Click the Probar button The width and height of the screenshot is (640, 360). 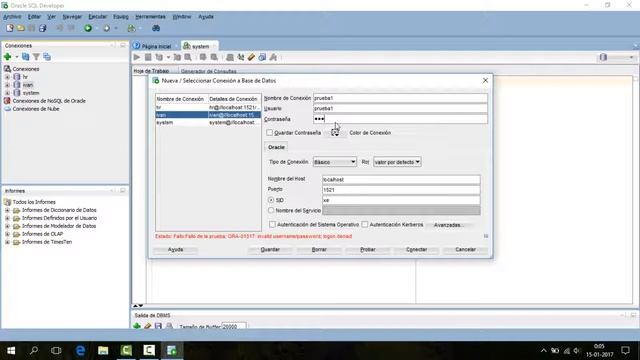[368, 249]
